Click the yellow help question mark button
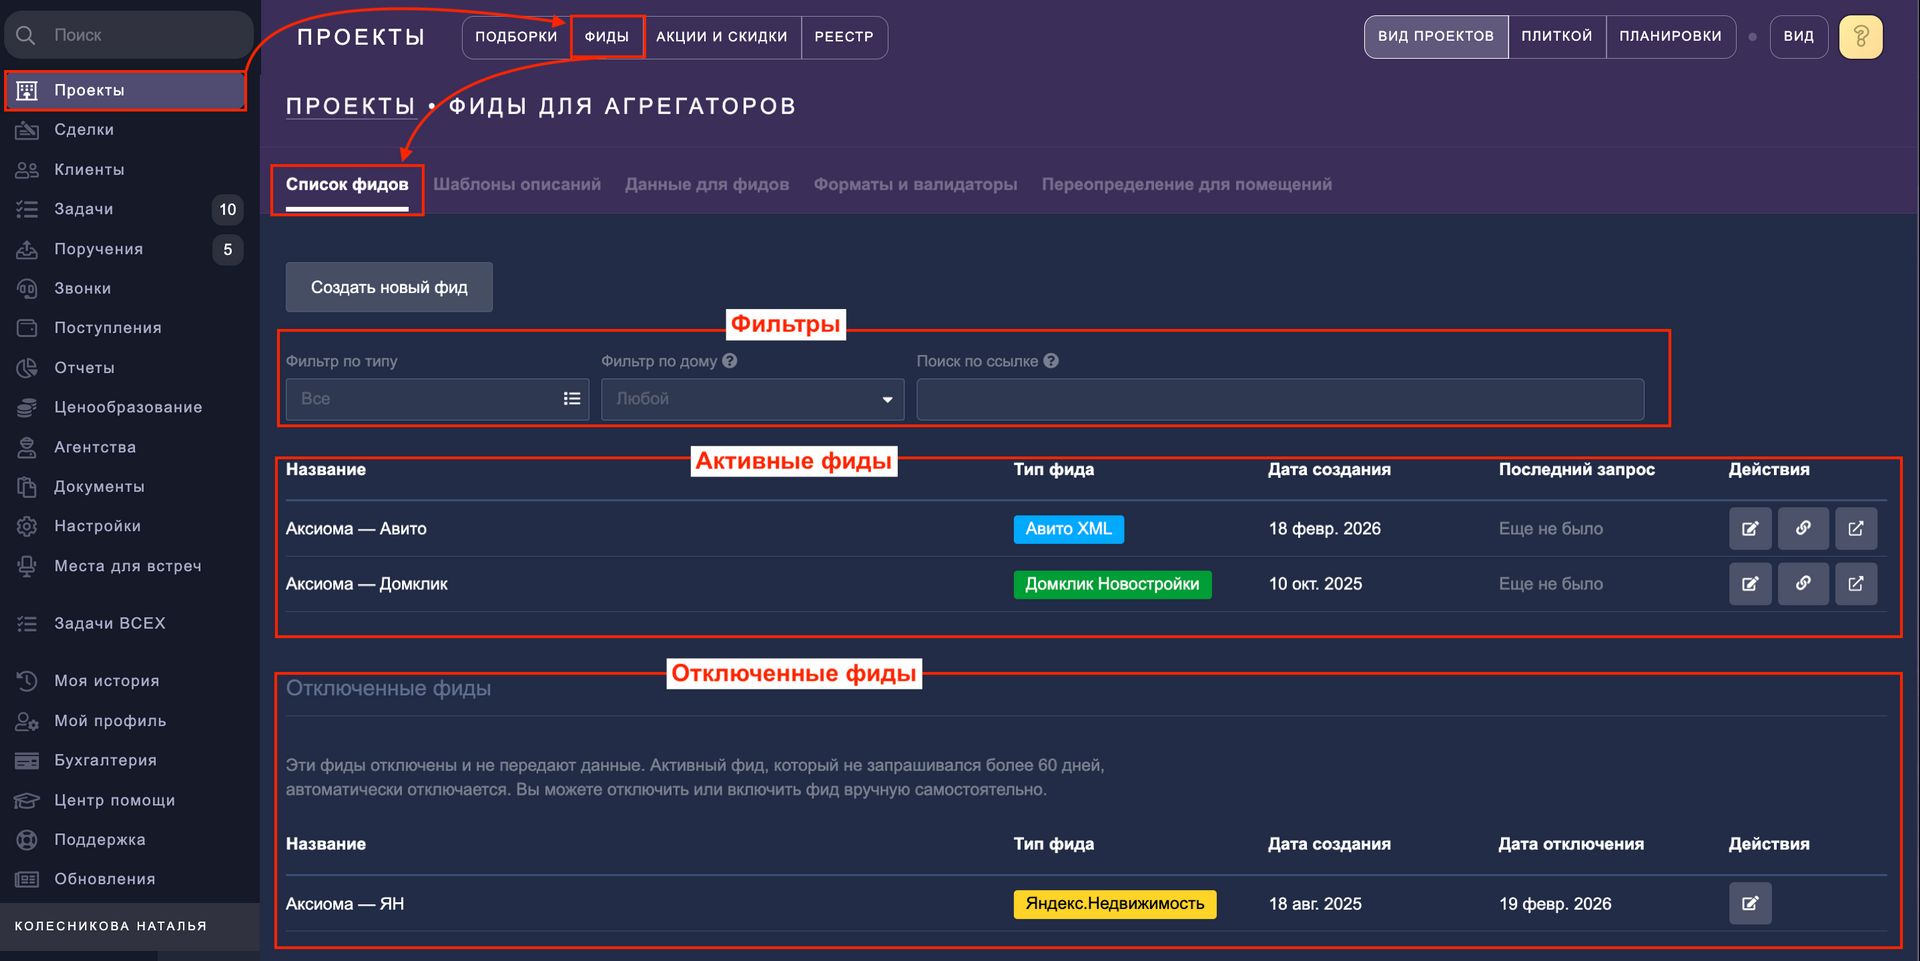Viewport: 1920px width, 961px height. [1860, 37]
